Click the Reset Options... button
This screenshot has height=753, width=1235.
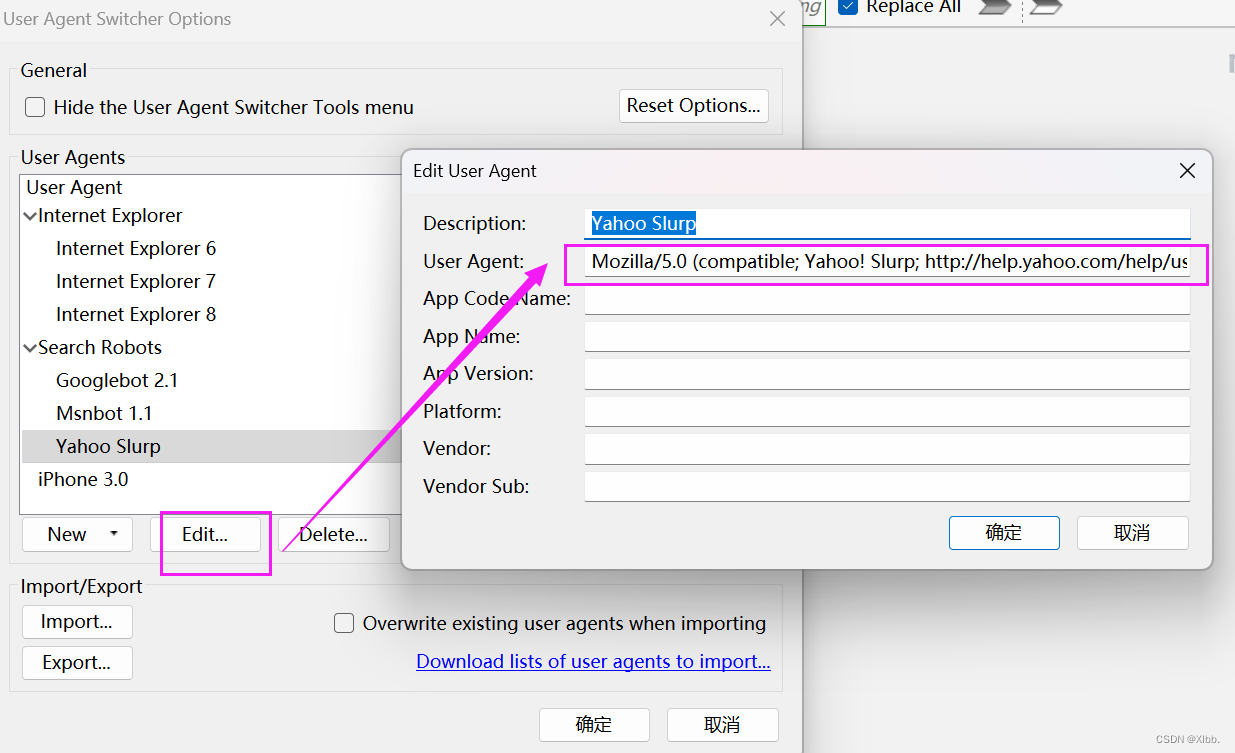point(694,106)
